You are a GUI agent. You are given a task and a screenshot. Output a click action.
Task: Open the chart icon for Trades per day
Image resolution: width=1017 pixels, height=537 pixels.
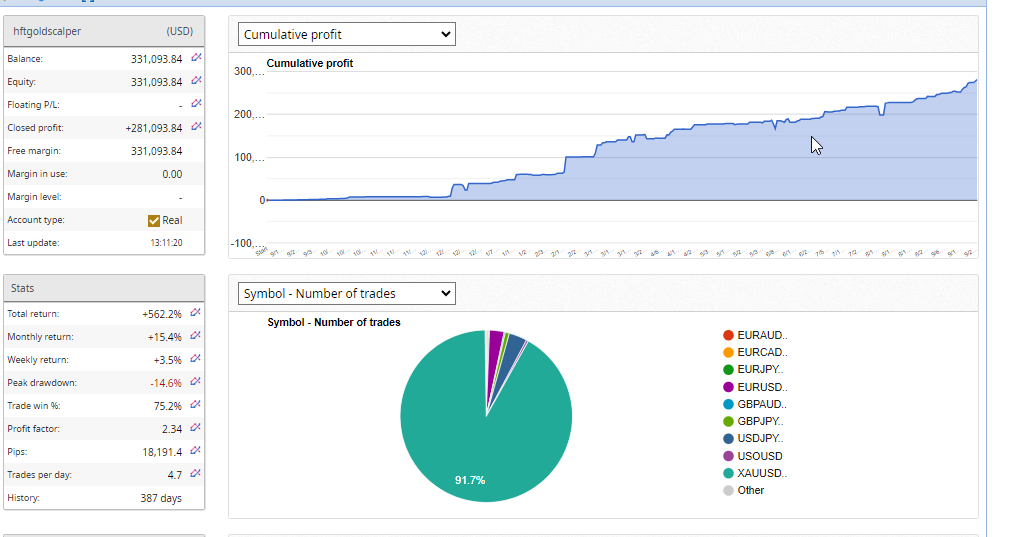197,474
